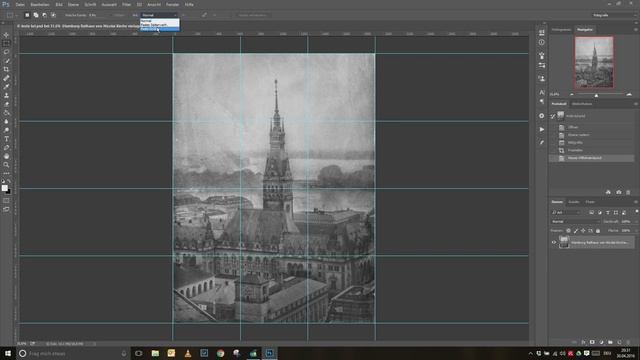
Task: Select the Zoom tool in toolbar
Action: click(6, 165)
